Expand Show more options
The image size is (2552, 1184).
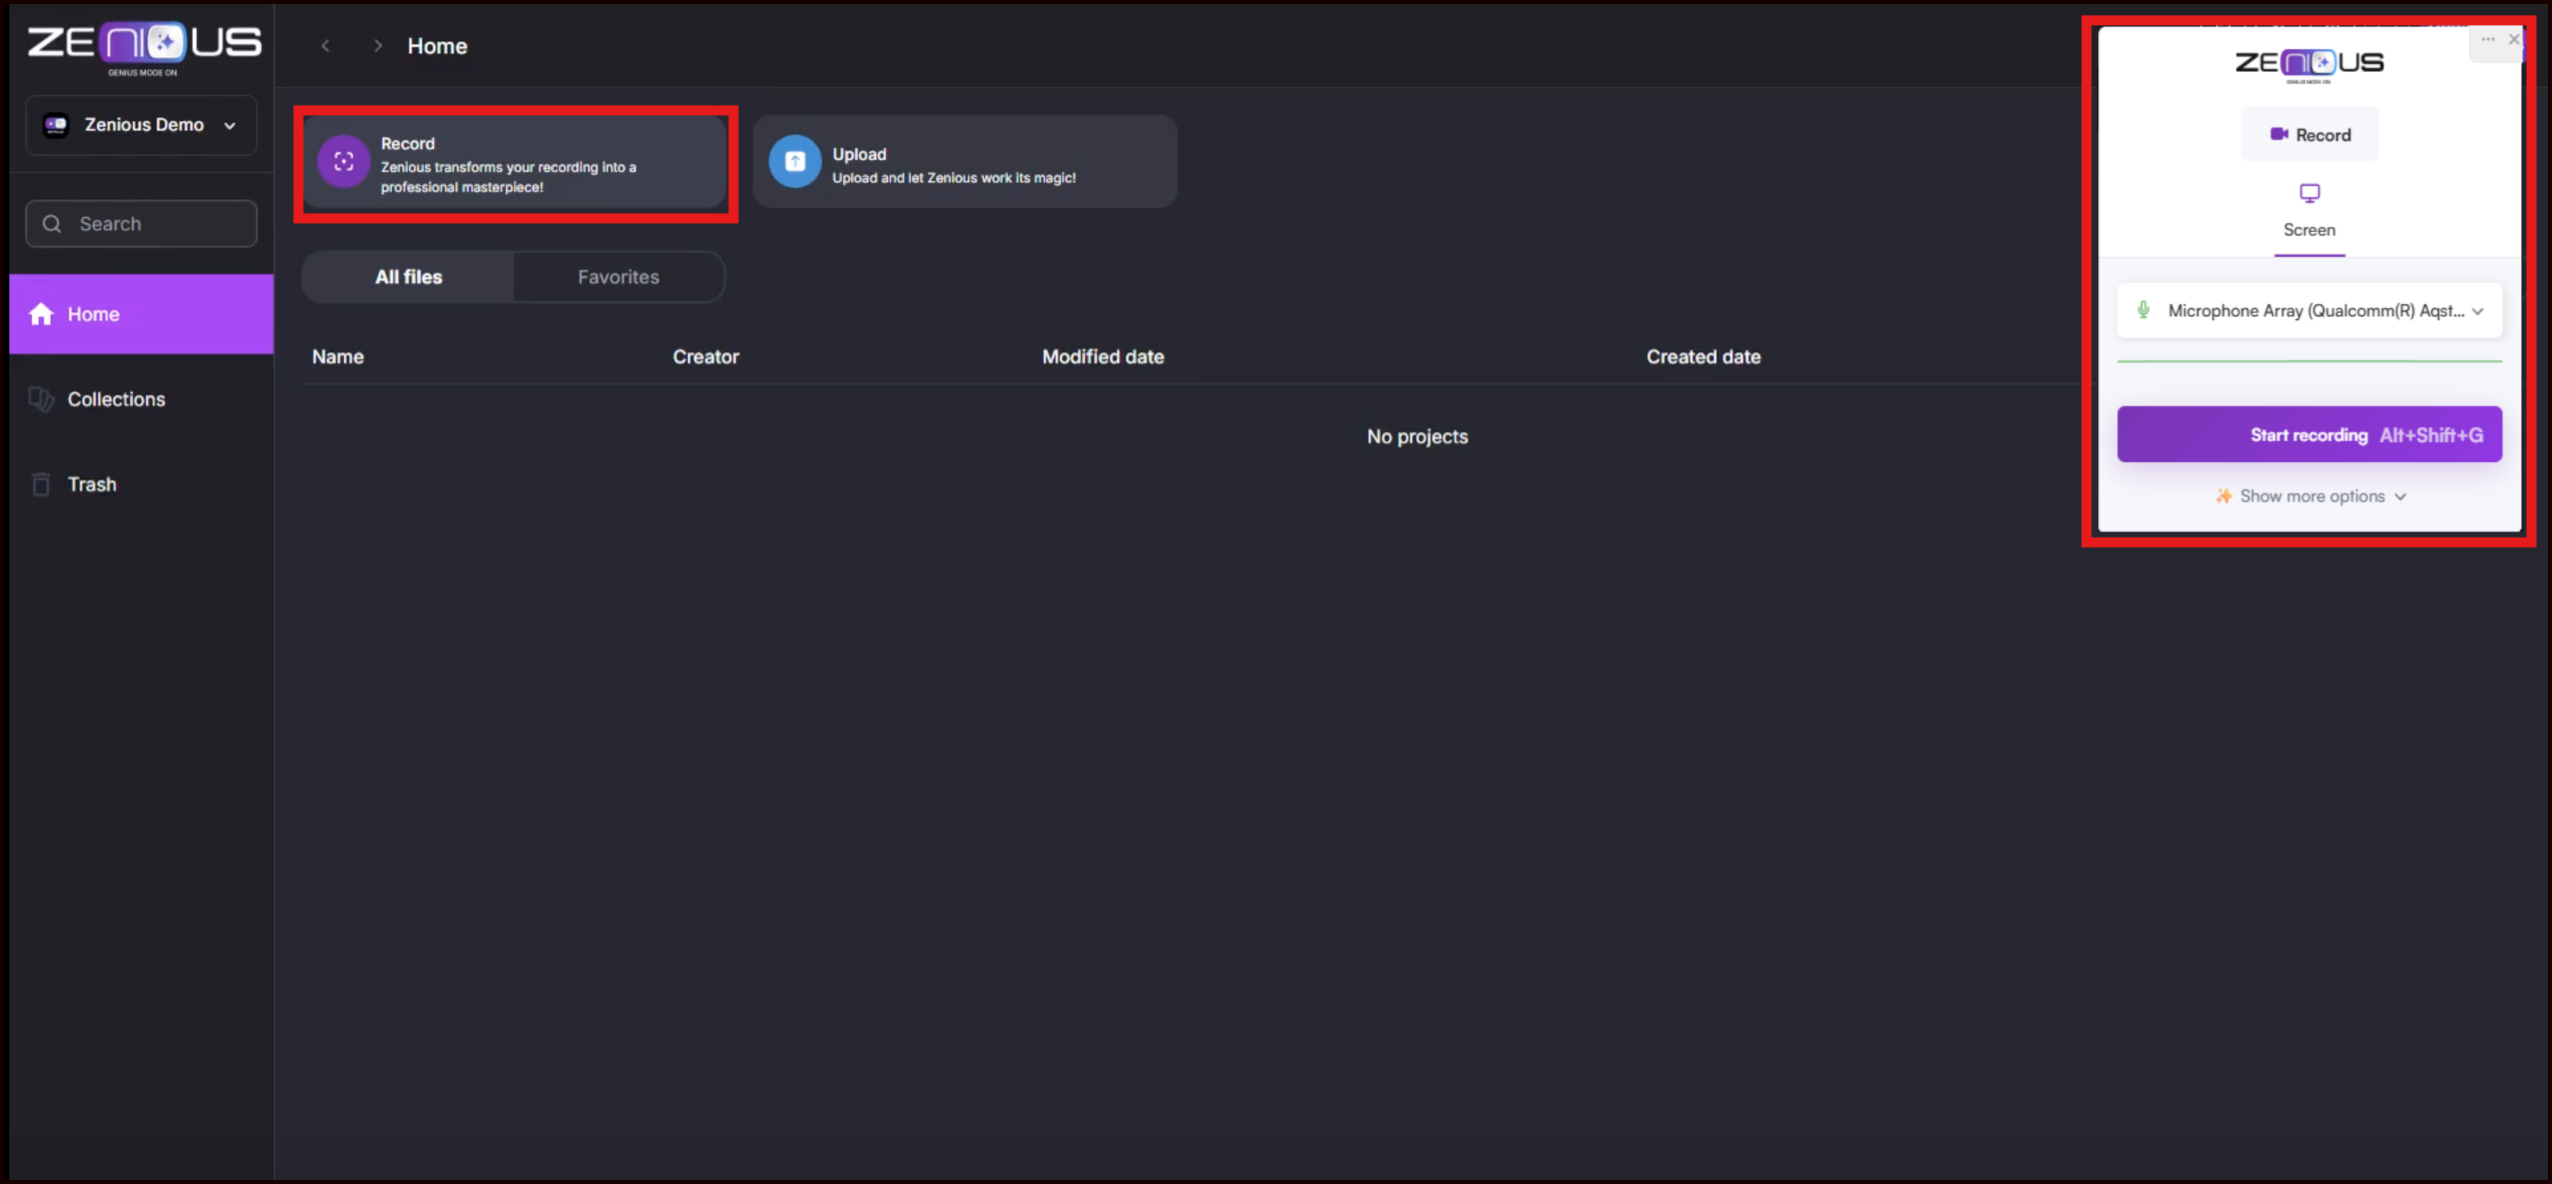tap(2311, 497)
